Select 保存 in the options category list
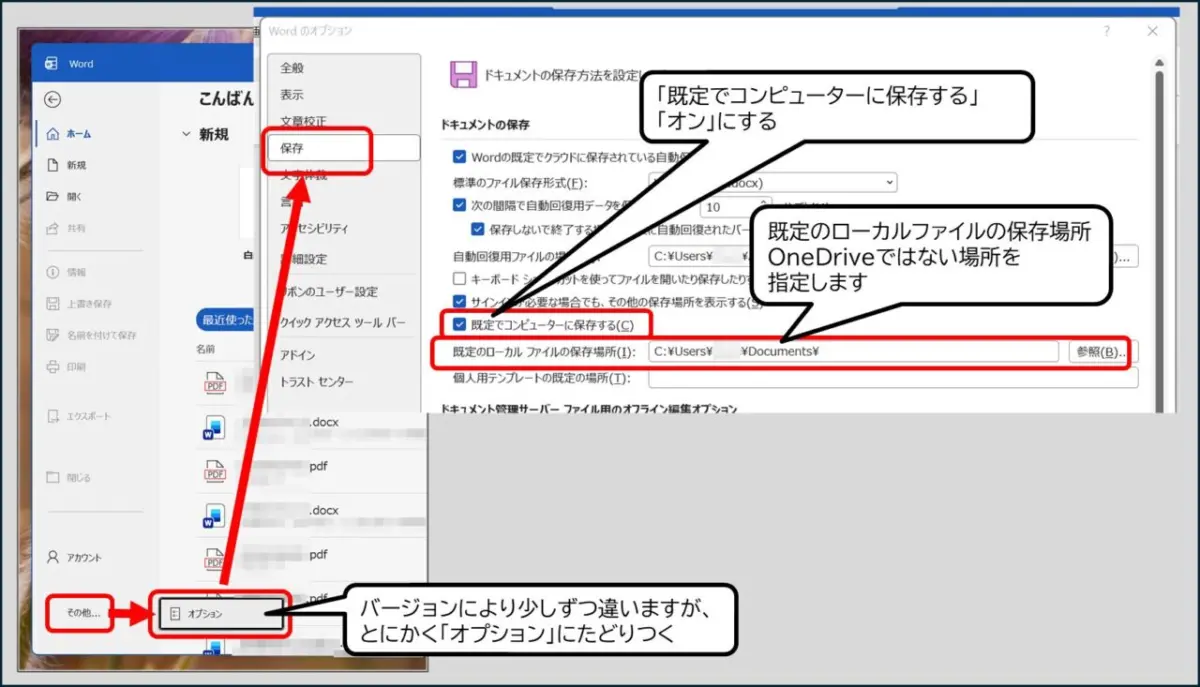 (344, 148)
